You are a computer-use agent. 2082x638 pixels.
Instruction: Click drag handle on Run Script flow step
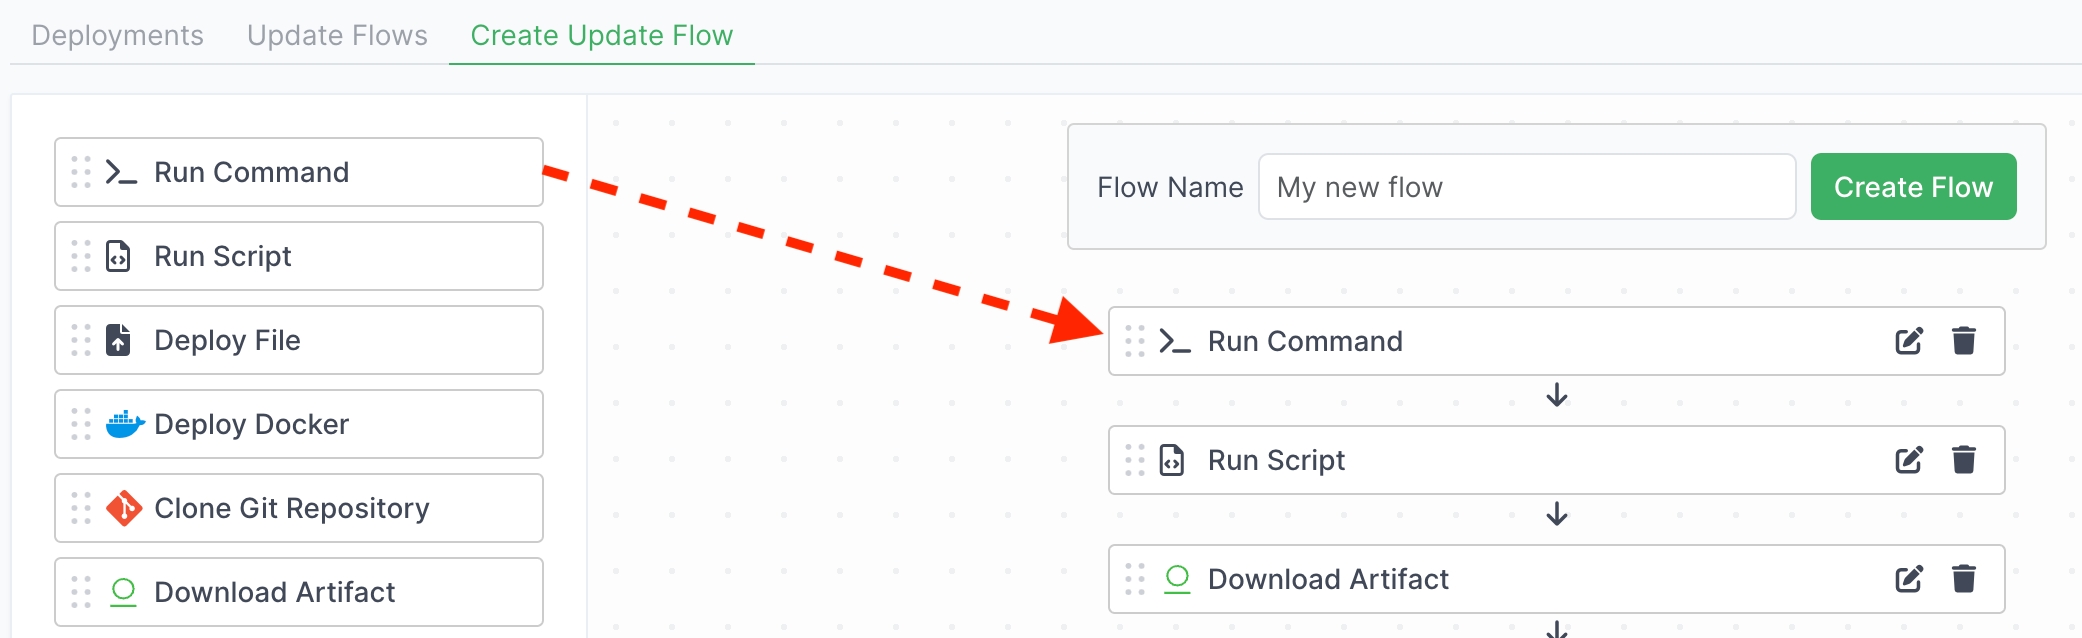tap(1135, 460)
